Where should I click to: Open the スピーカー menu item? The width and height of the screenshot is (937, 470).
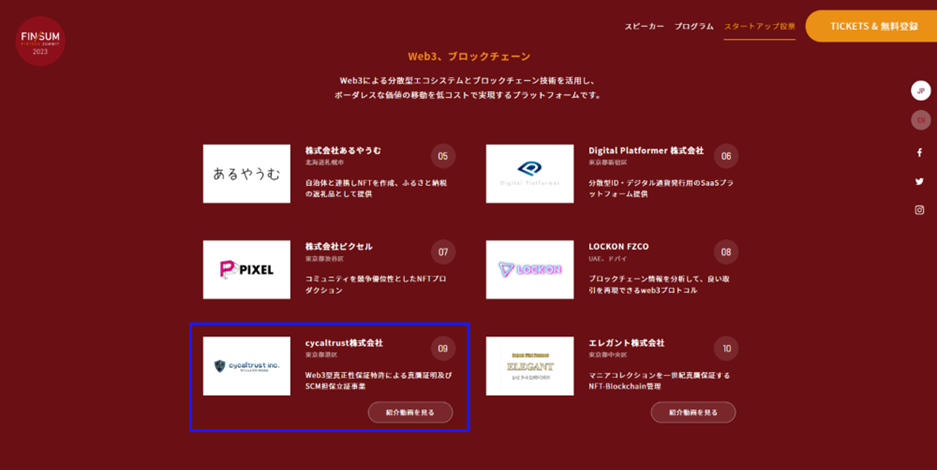tap(644, 26)
